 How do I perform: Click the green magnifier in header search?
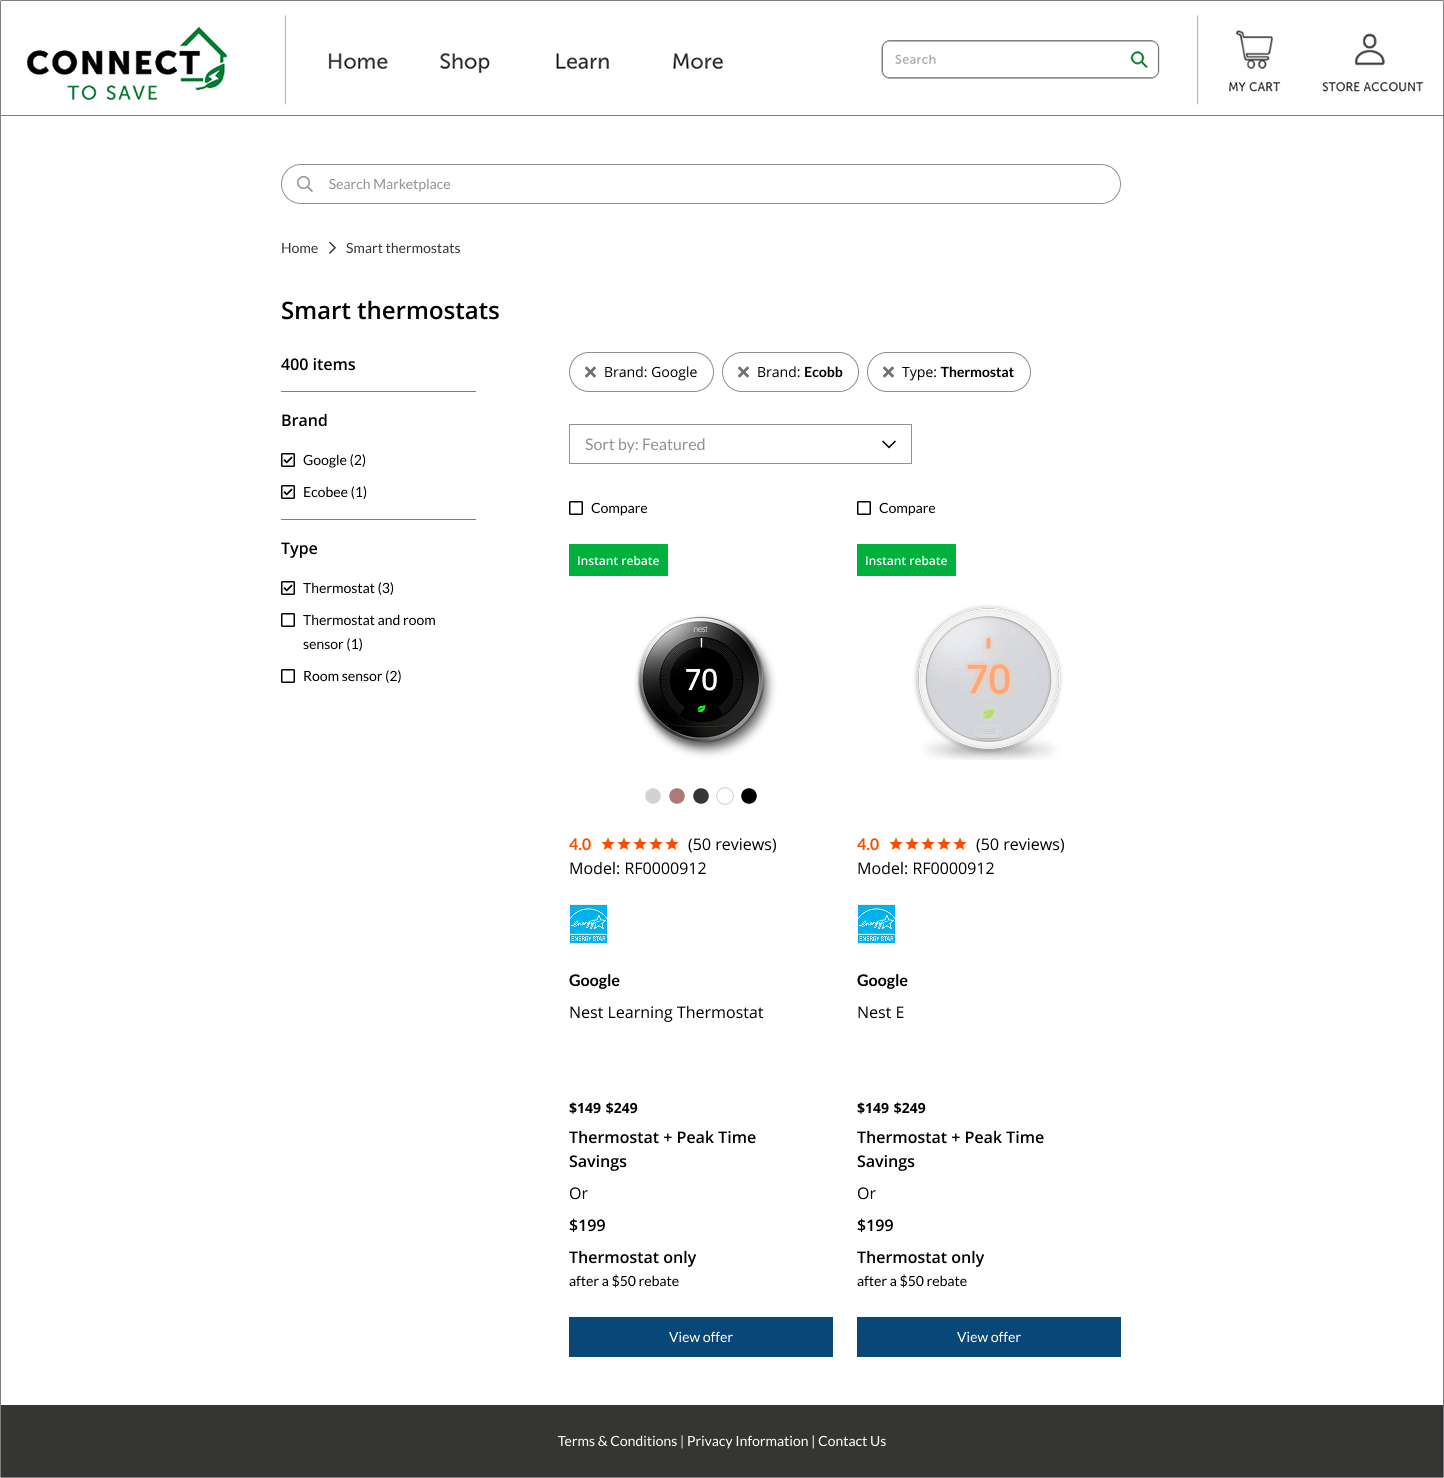click(x=1138, y=59)
